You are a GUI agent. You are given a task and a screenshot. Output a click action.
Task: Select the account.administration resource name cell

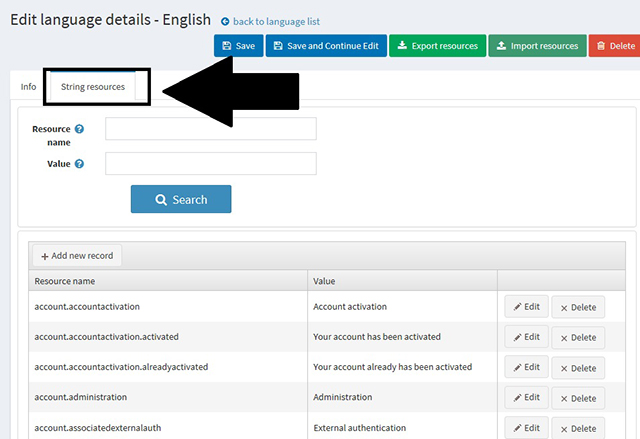[x=168, y=397]
